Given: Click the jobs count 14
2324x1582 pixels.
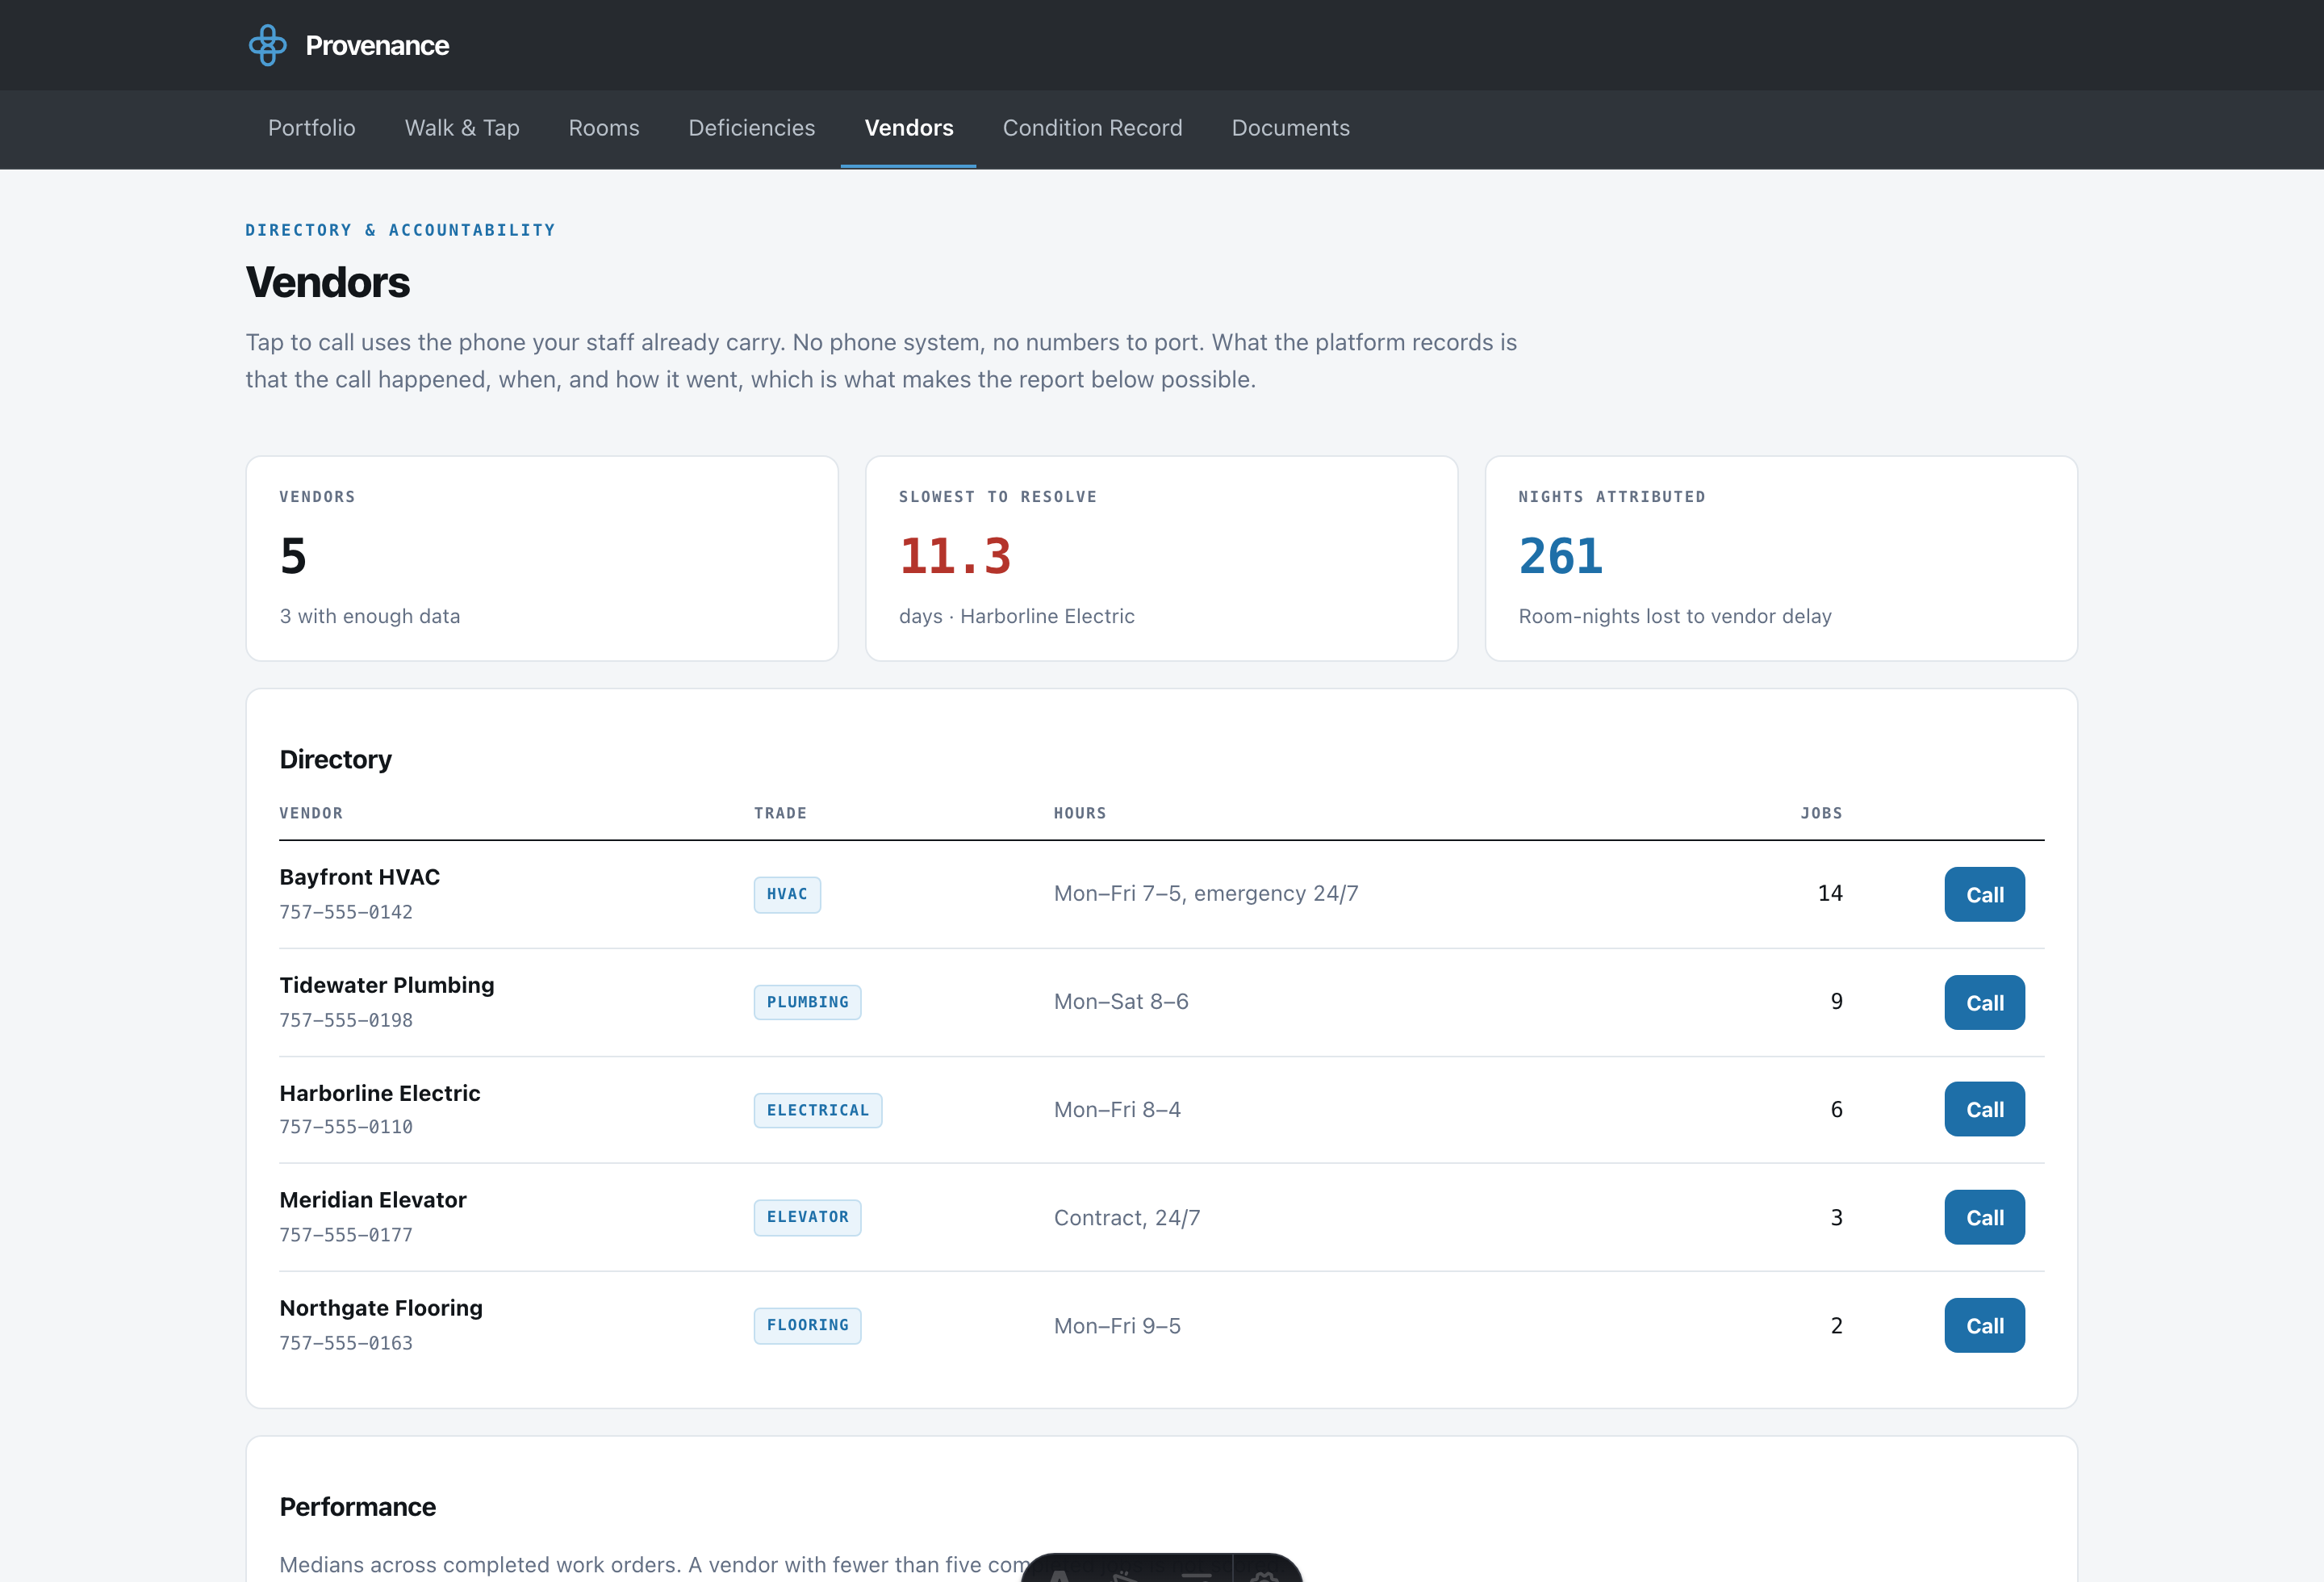Looking at the screenshot, I should [1830, 893].
